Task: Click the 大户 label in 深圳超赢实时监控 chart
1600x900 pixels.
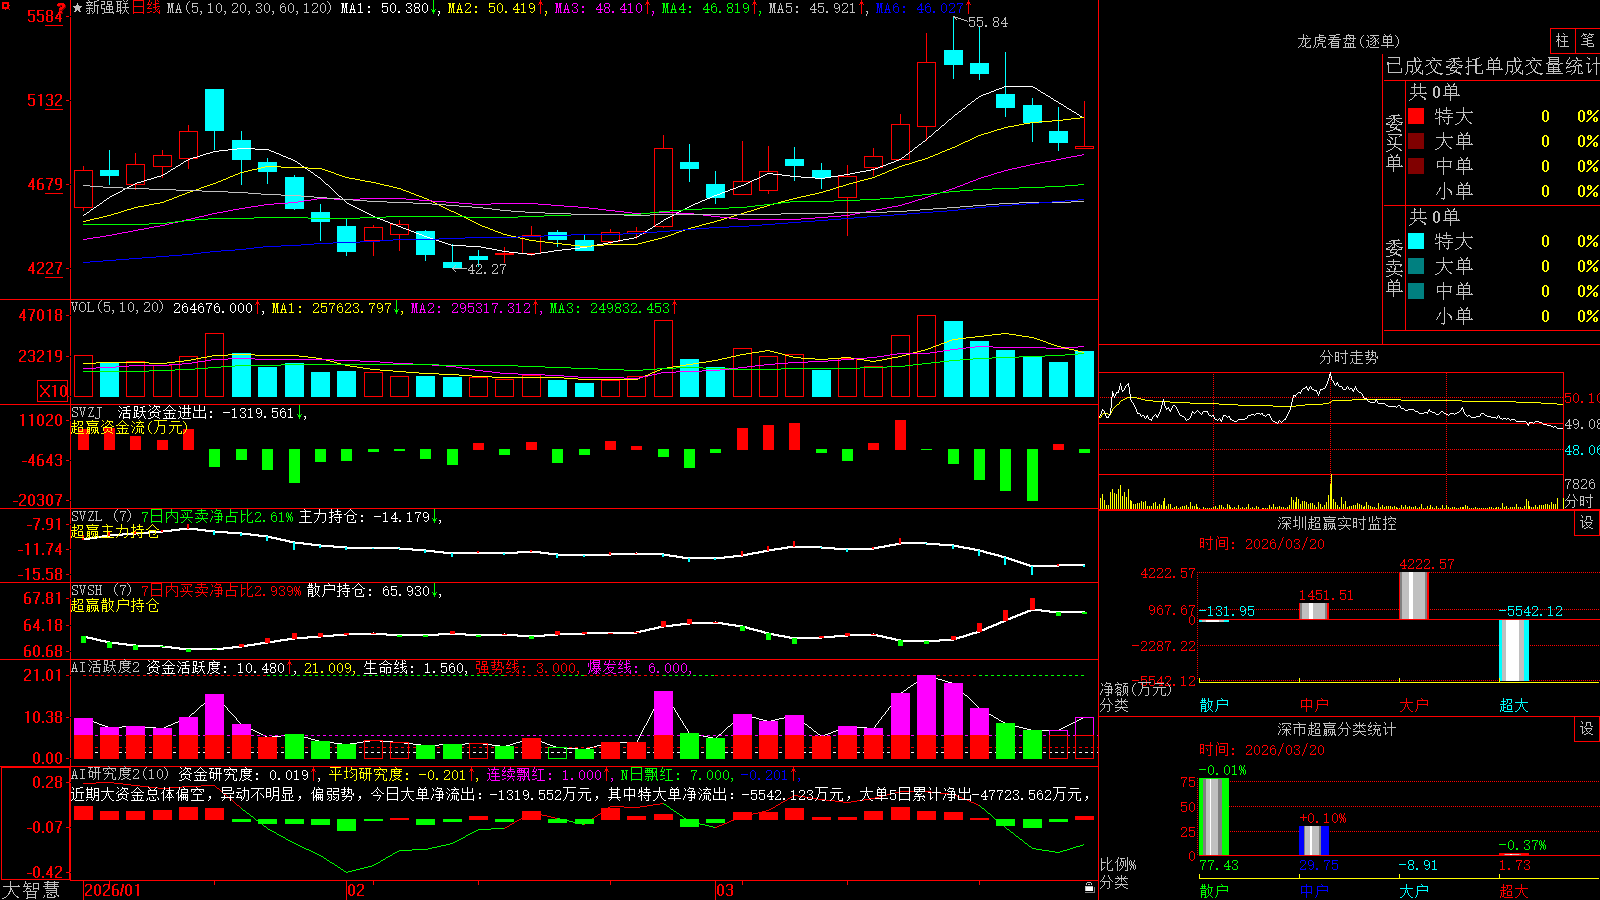Action: [x=1414, y=705]
